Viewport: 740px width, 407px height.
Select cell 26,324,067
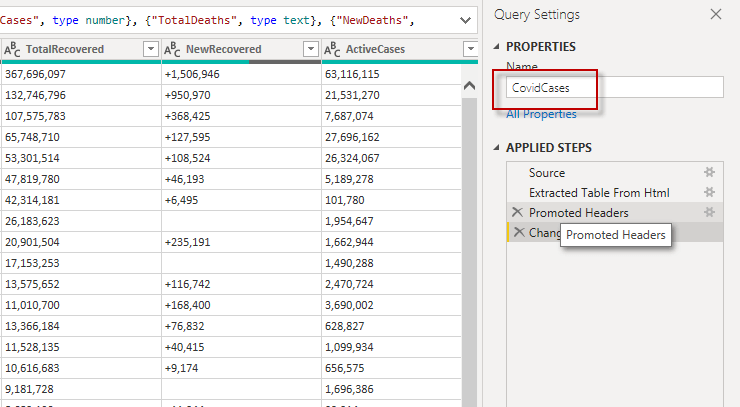pyautogui.click(x=391, y=158)
